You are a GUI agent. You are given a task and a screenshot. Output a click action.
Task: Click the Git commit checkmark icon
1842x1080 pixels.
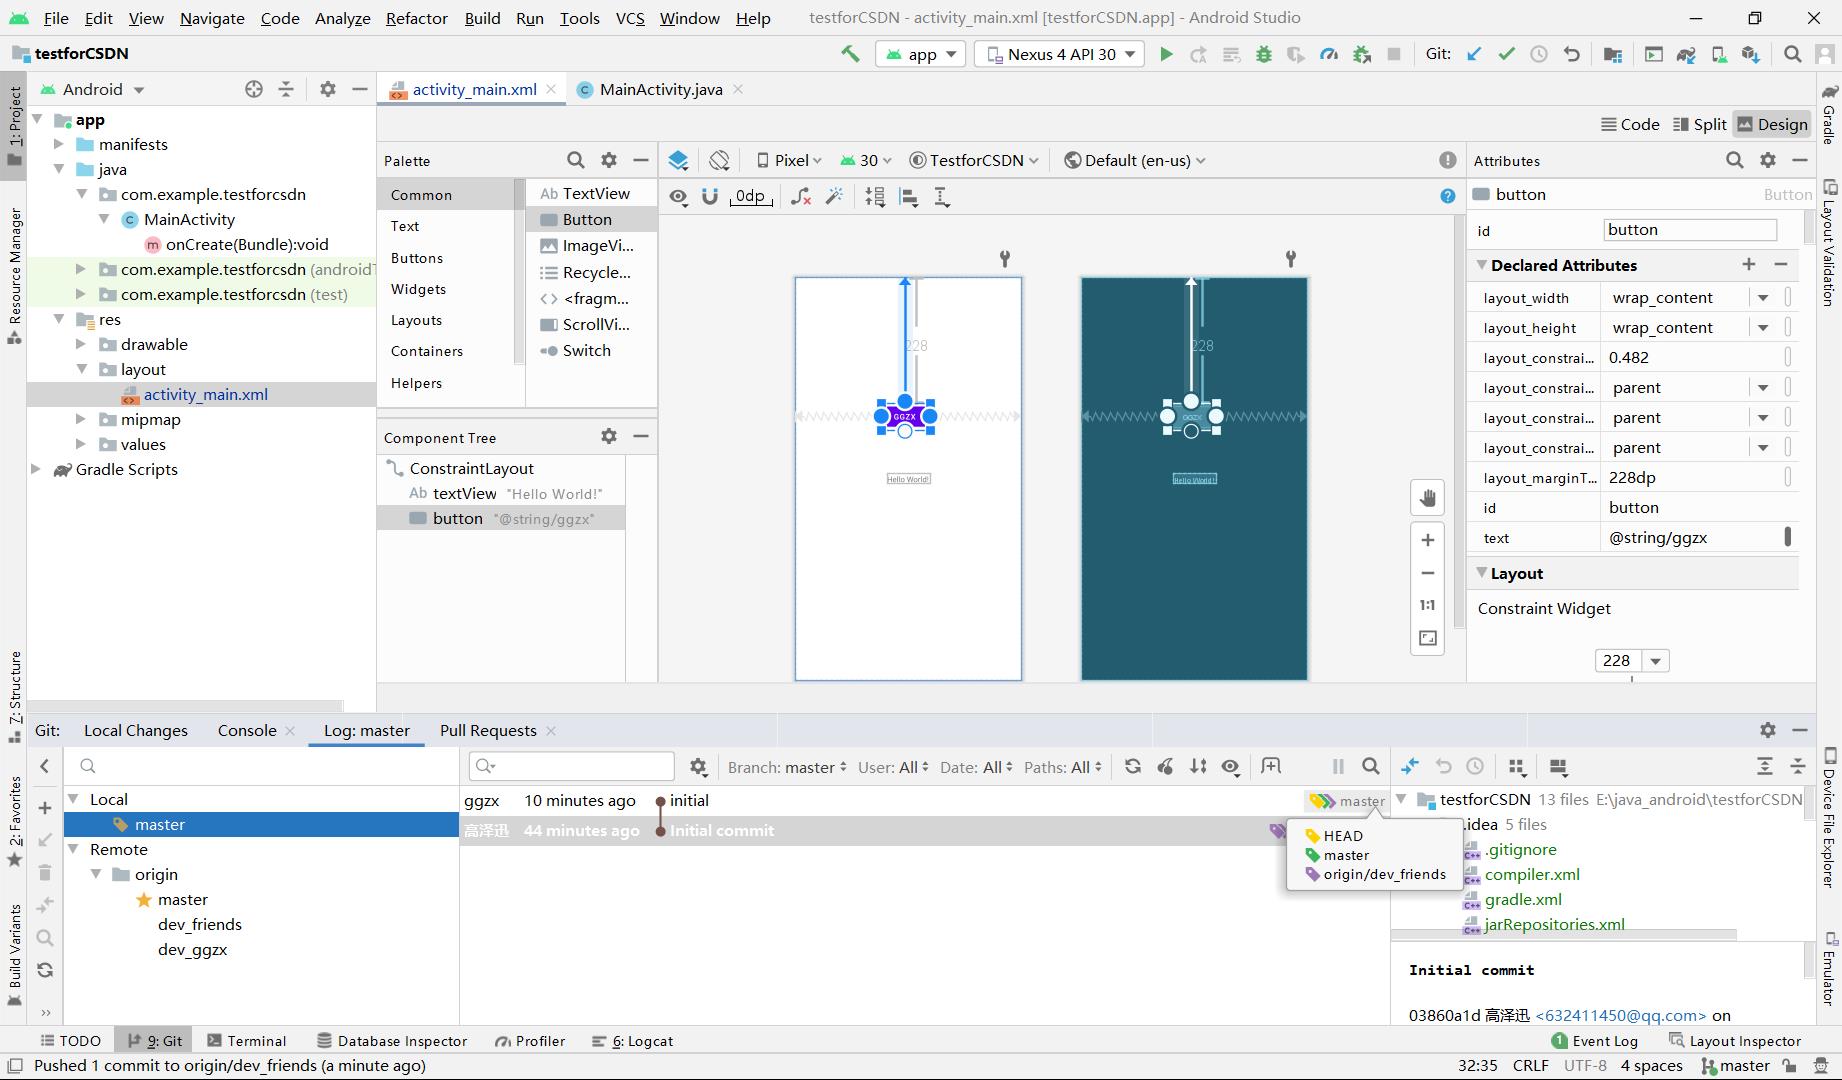click(1506, 54)
